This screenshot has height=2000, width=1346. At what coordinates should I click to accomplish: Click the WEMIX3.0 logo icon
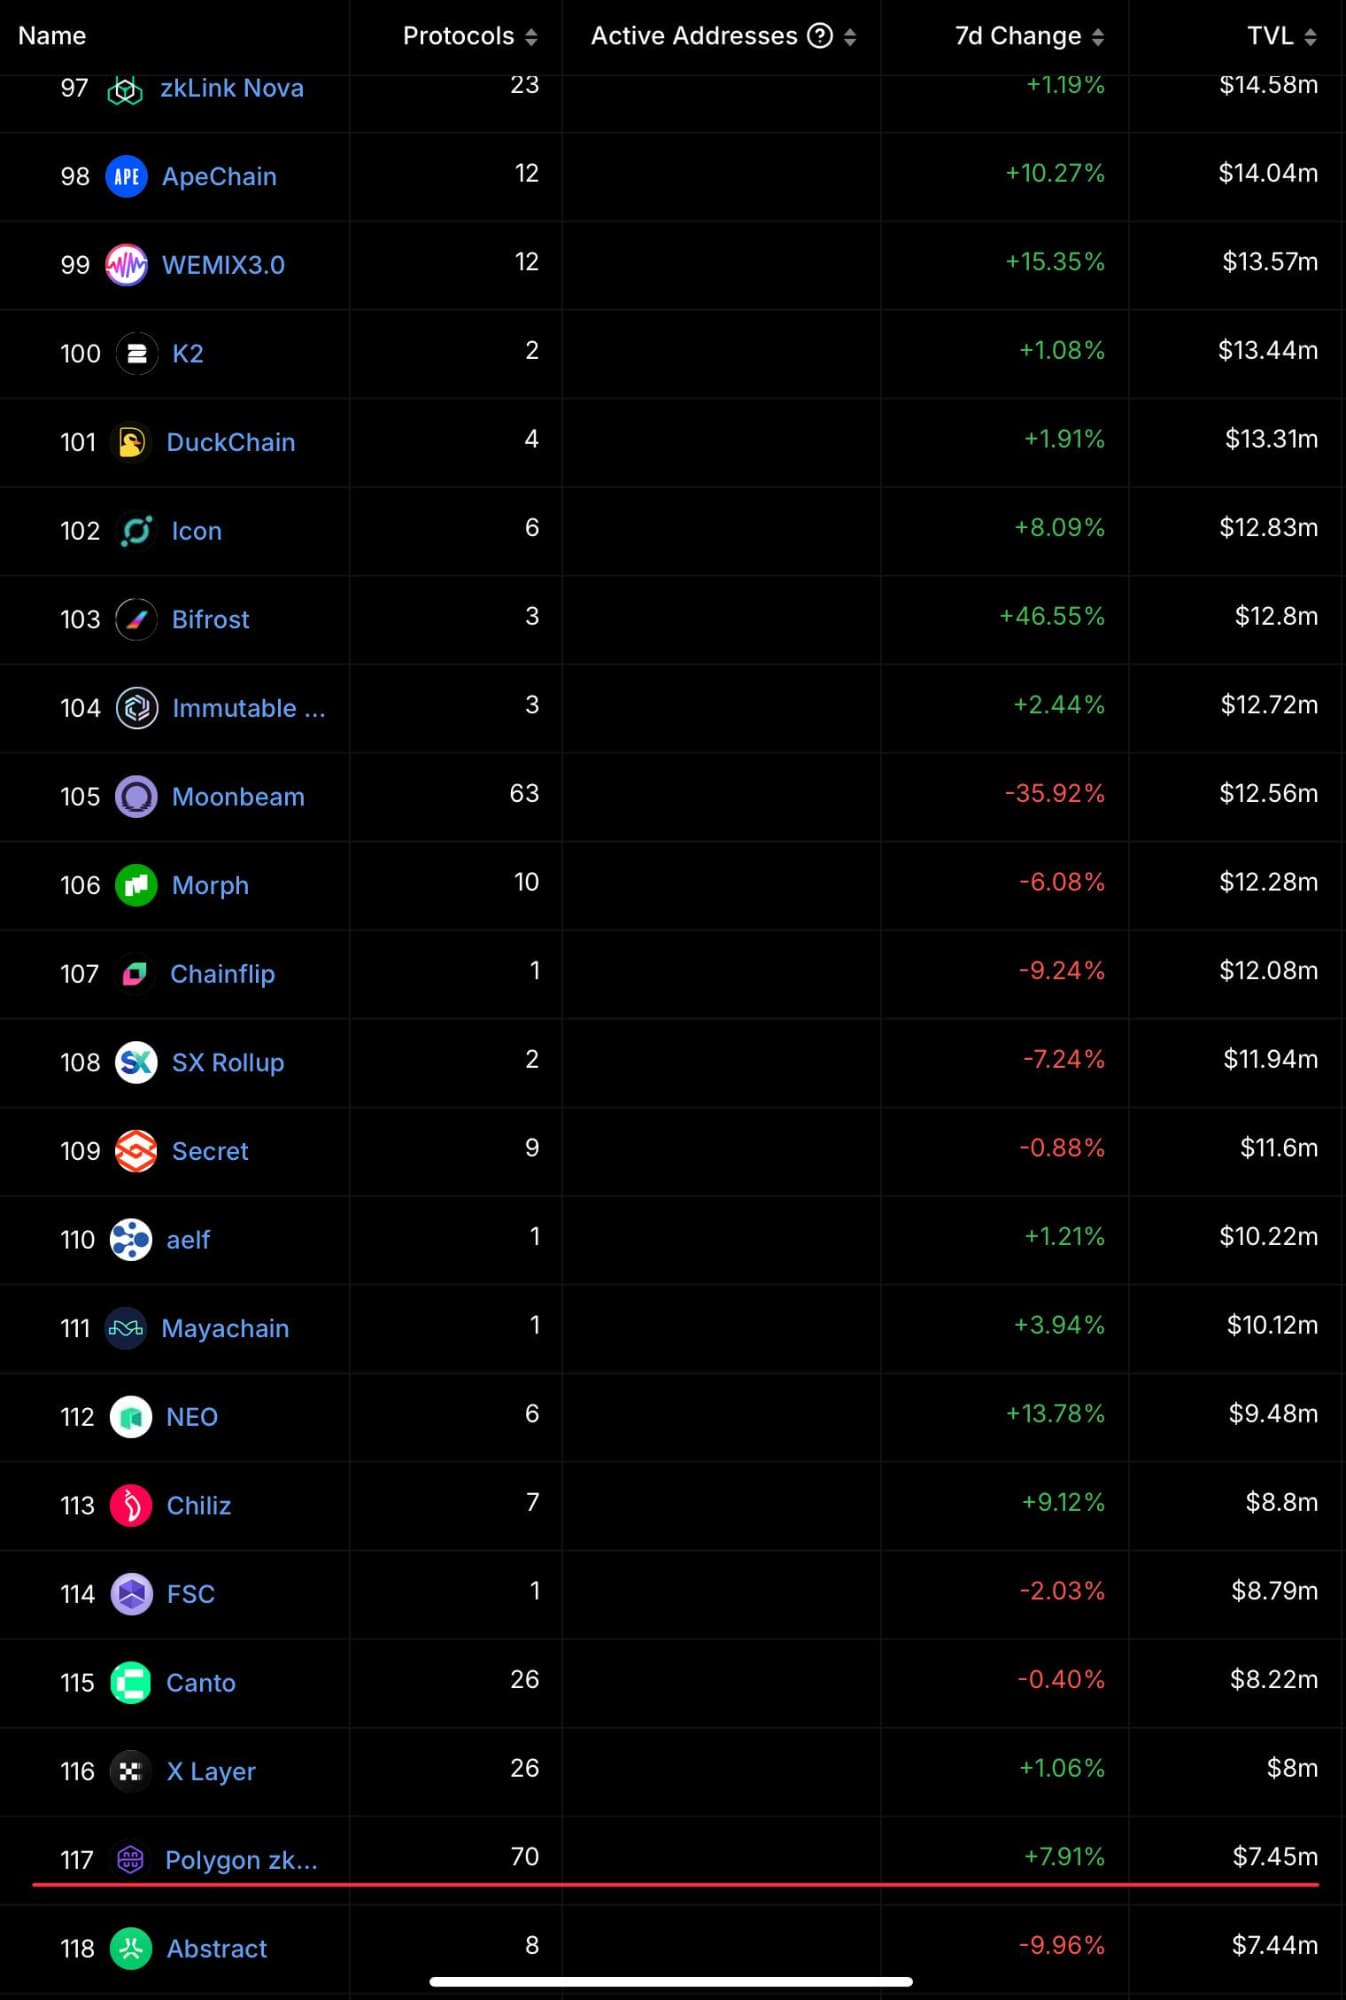click(126, 265)
